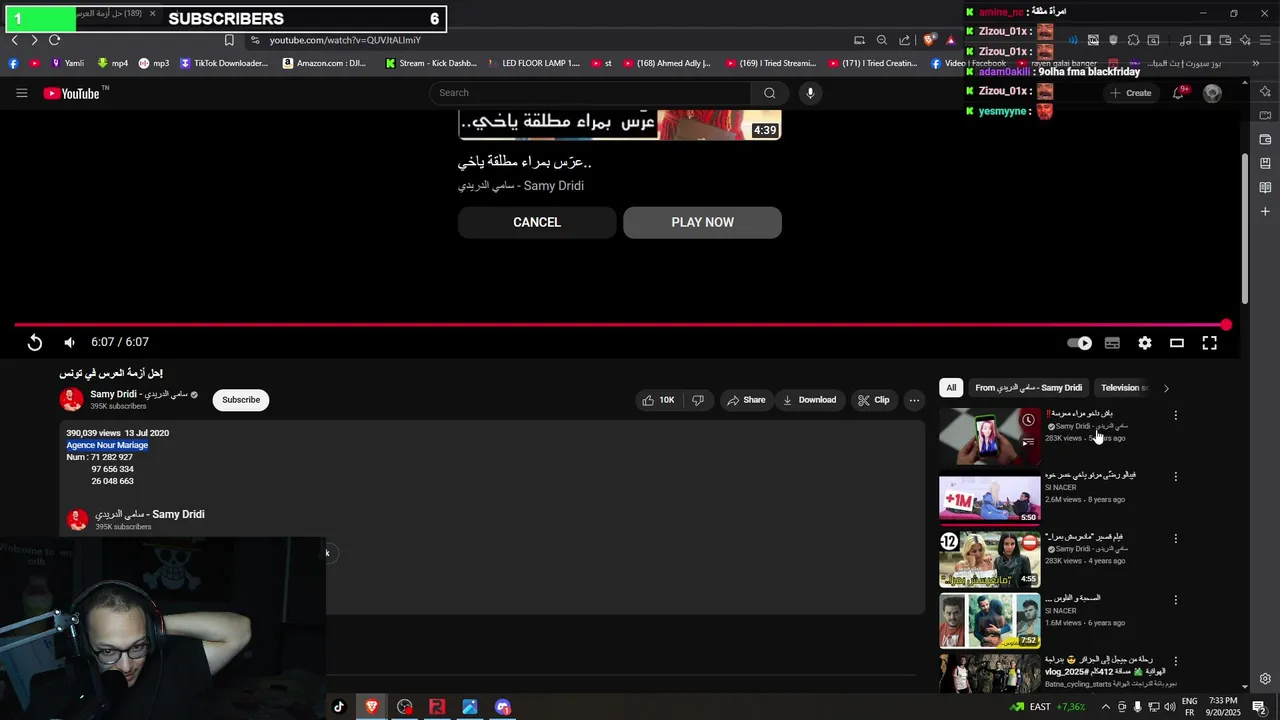The width and height of the screenshot is (1280, 720).
Task: Select the Television chip
Action: click(1122, 388)
